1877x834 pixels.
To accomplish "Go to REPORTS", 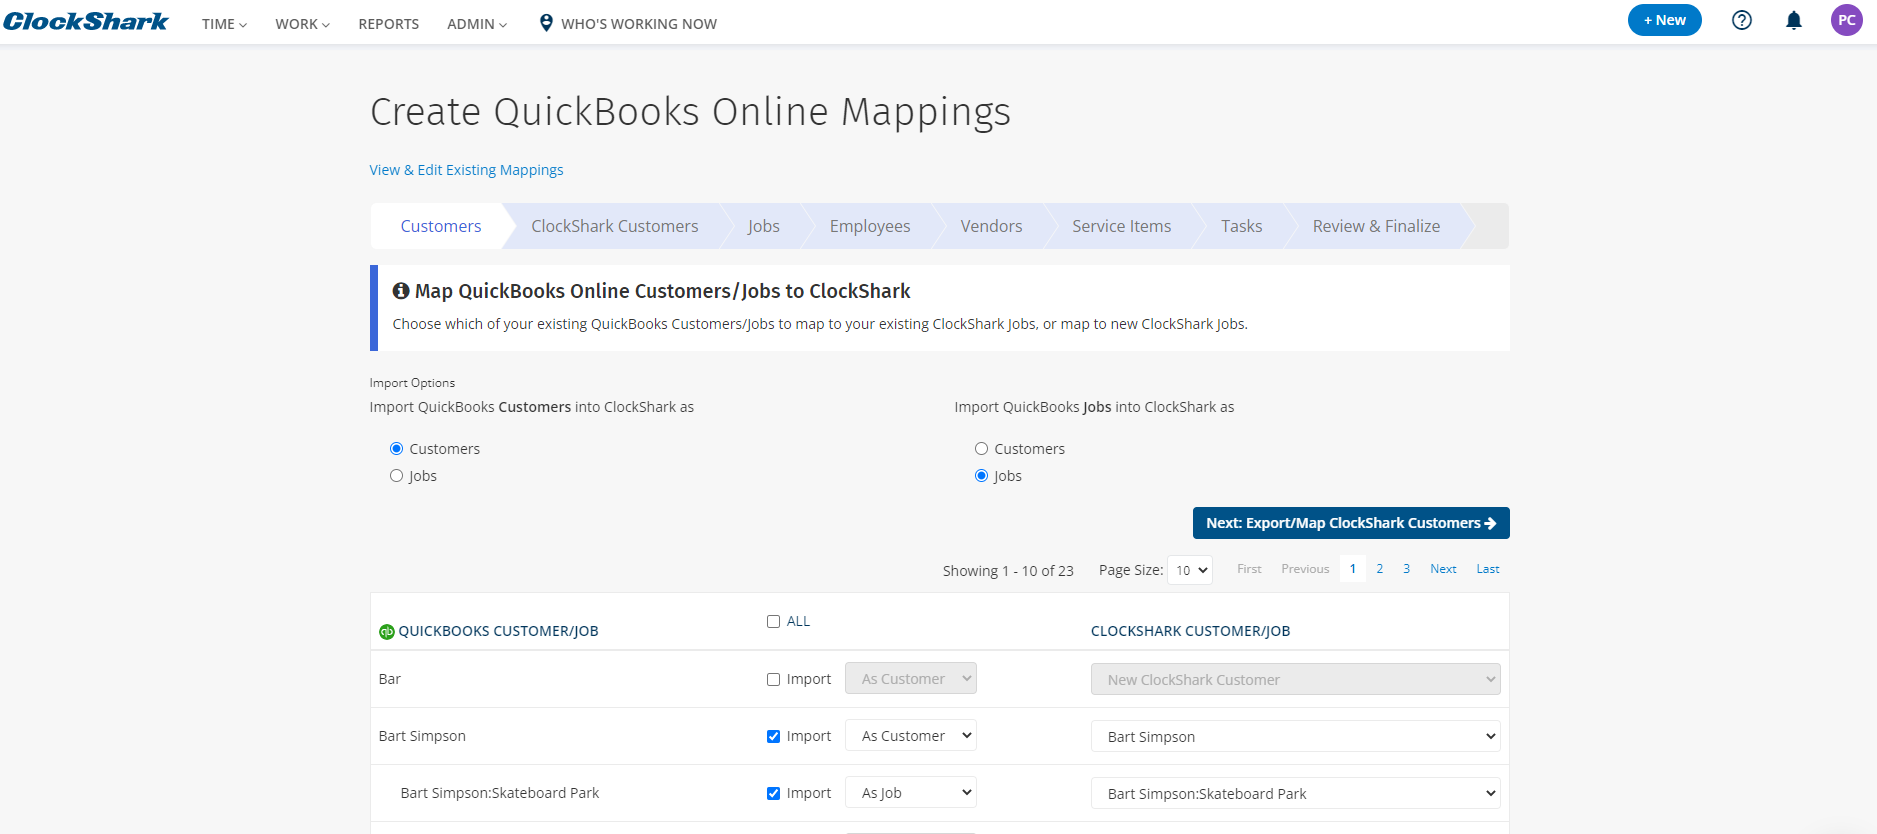I will 389,24.
